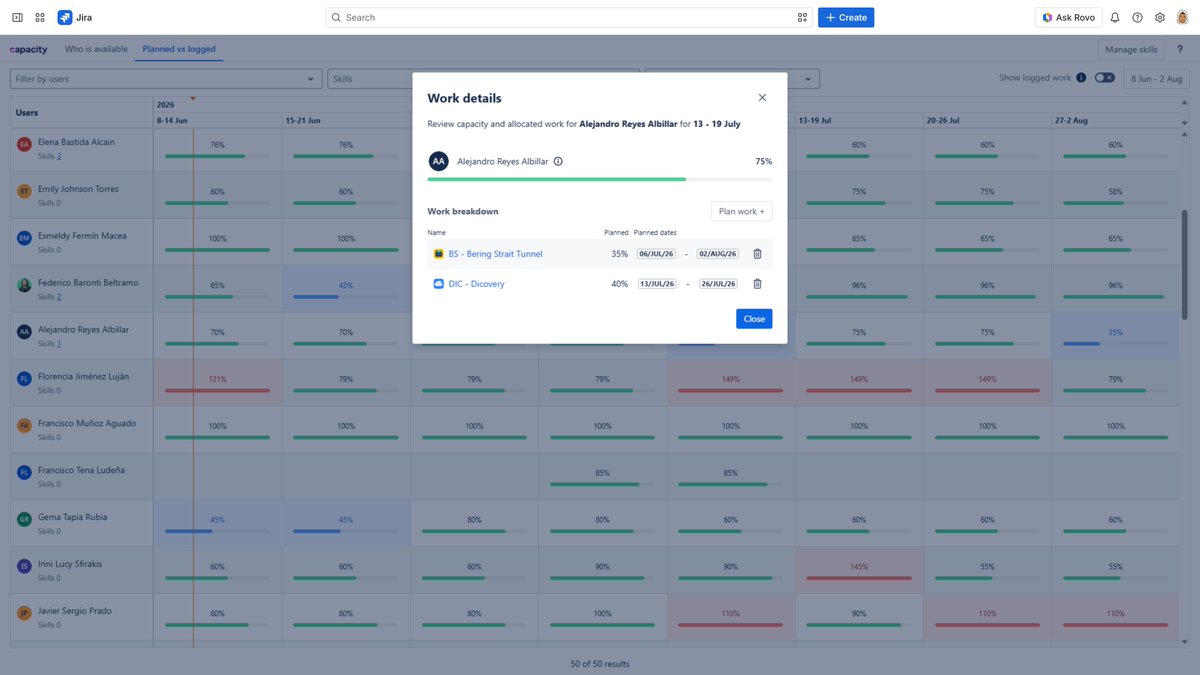Click the Jira search field
Viewport: 1200px width, 675px height.
point(569,17)
